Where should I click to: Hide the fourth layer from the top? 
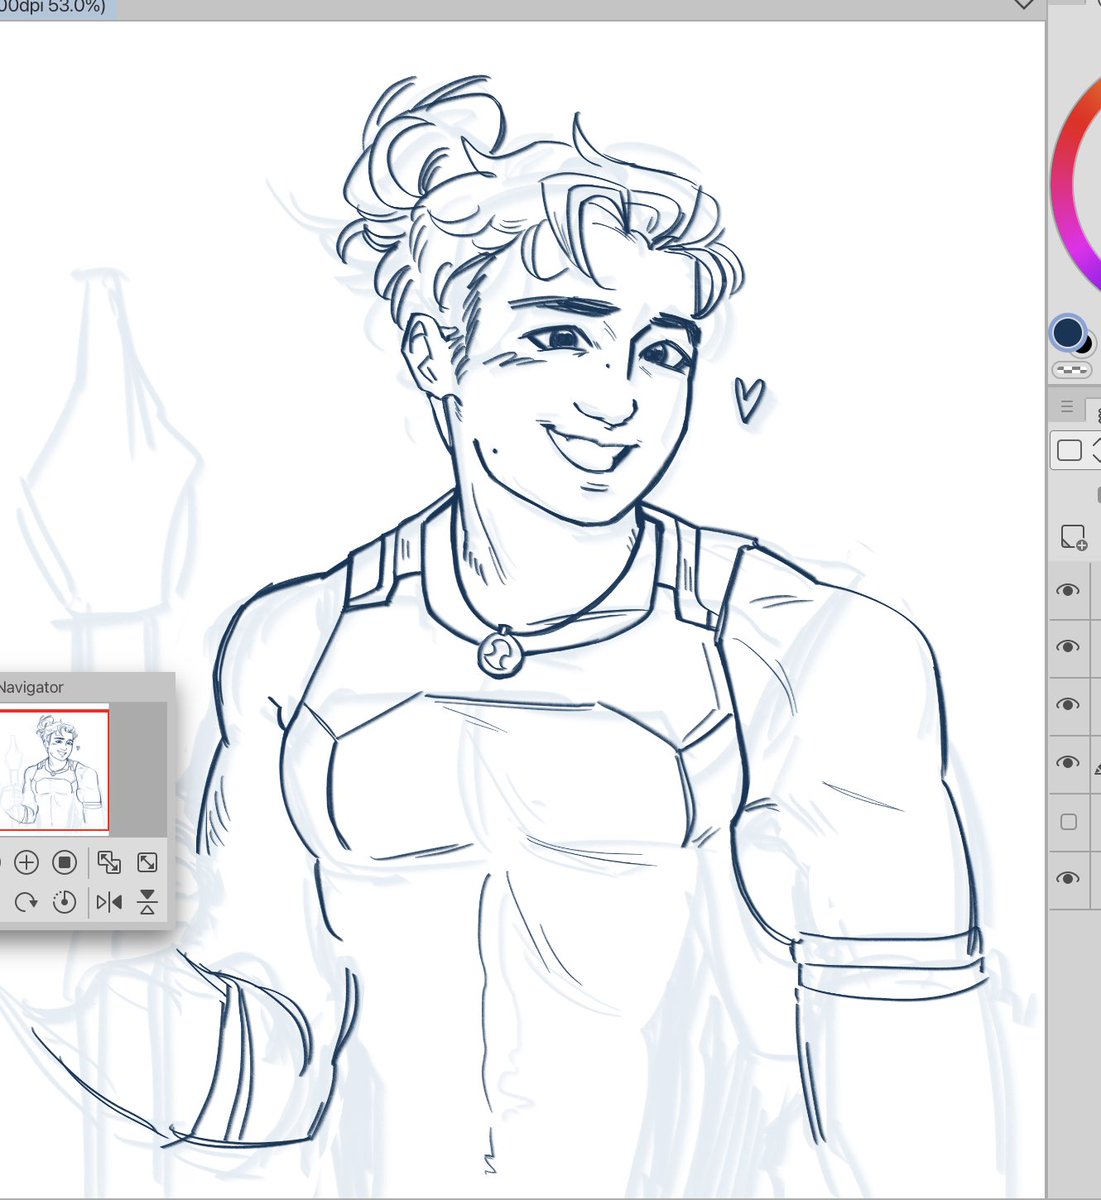[x=1068, y=763]
